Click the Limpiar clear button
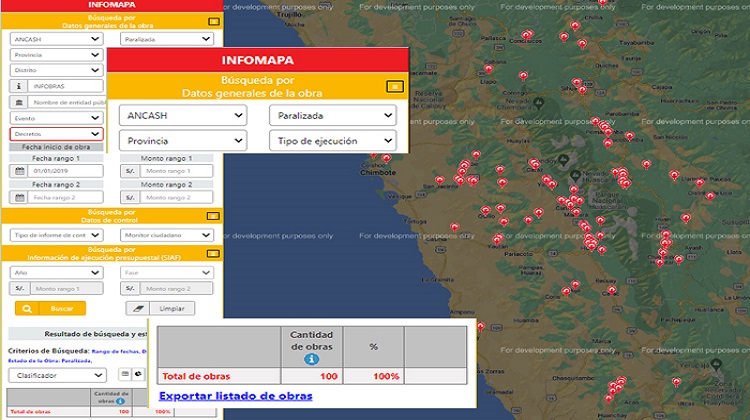The image size is (750, 420). click(x=160, y=309)
